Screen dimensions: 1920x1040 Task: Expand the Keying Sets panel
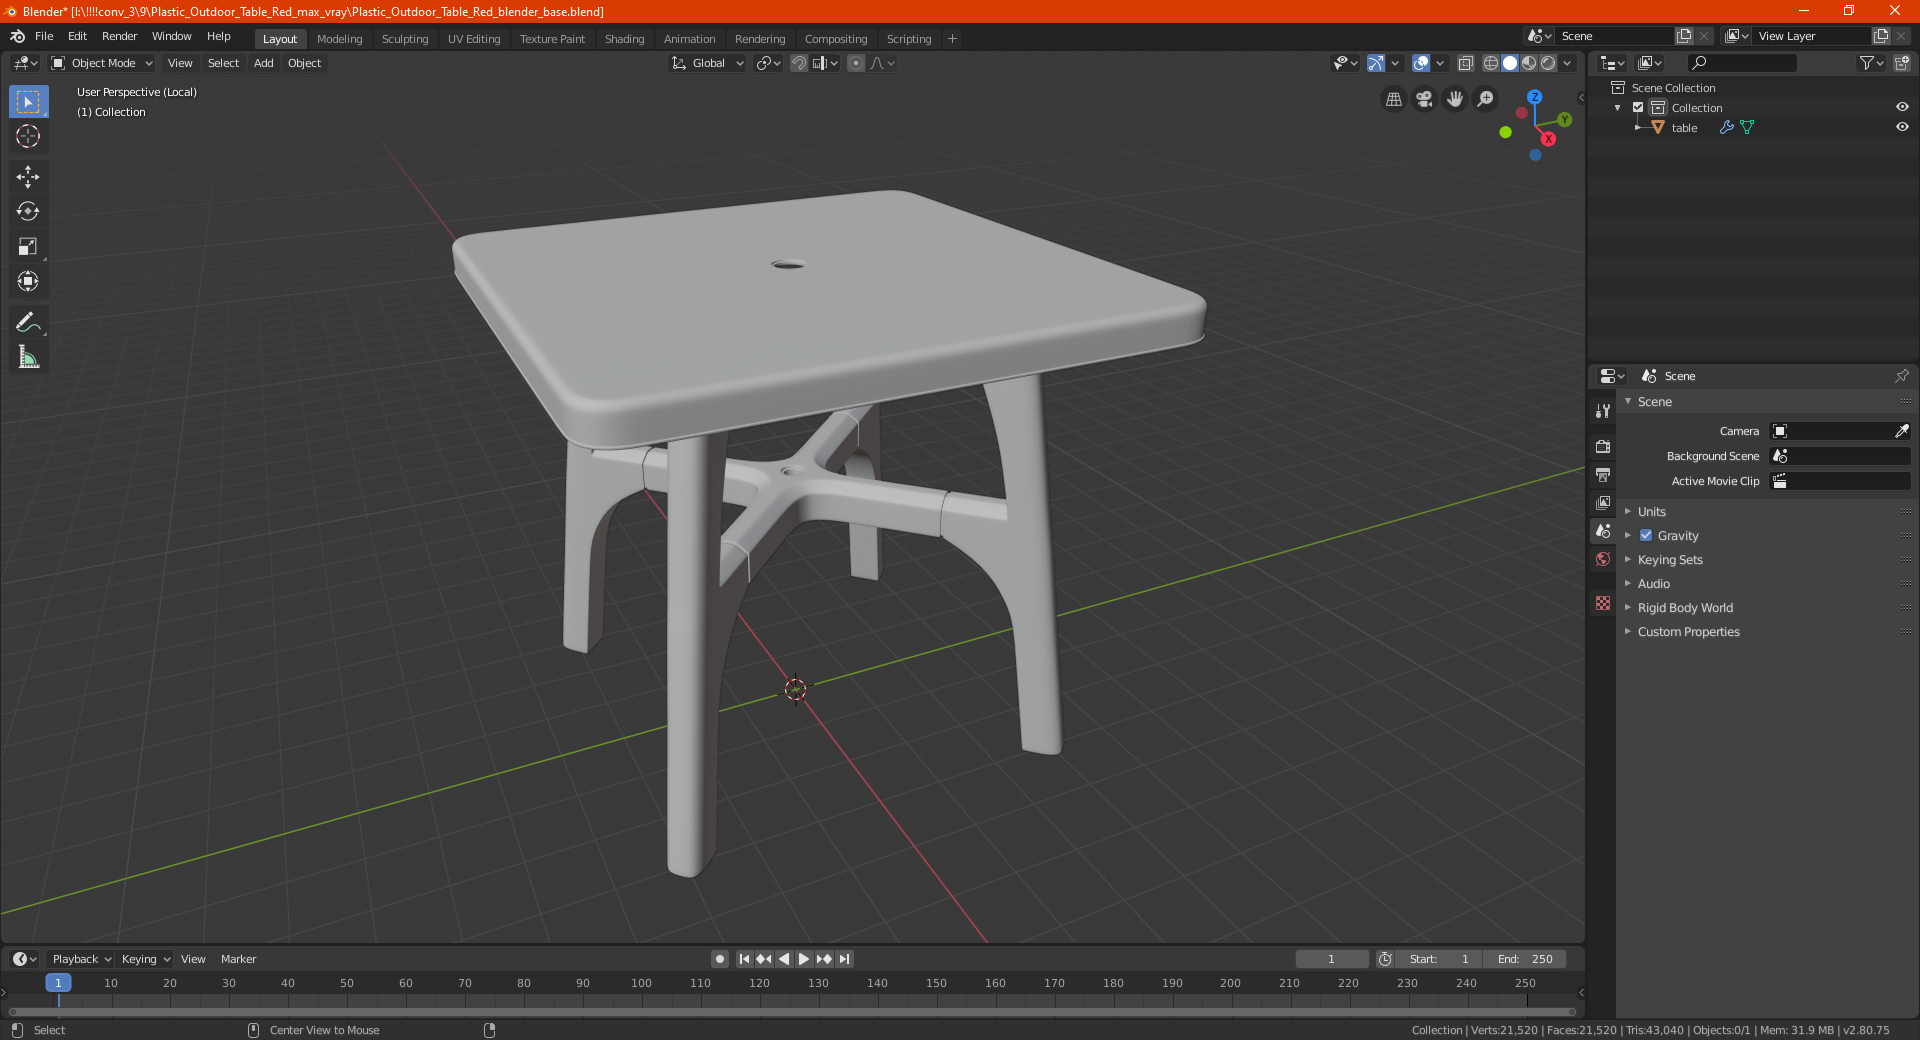[x=1669, y=560]
